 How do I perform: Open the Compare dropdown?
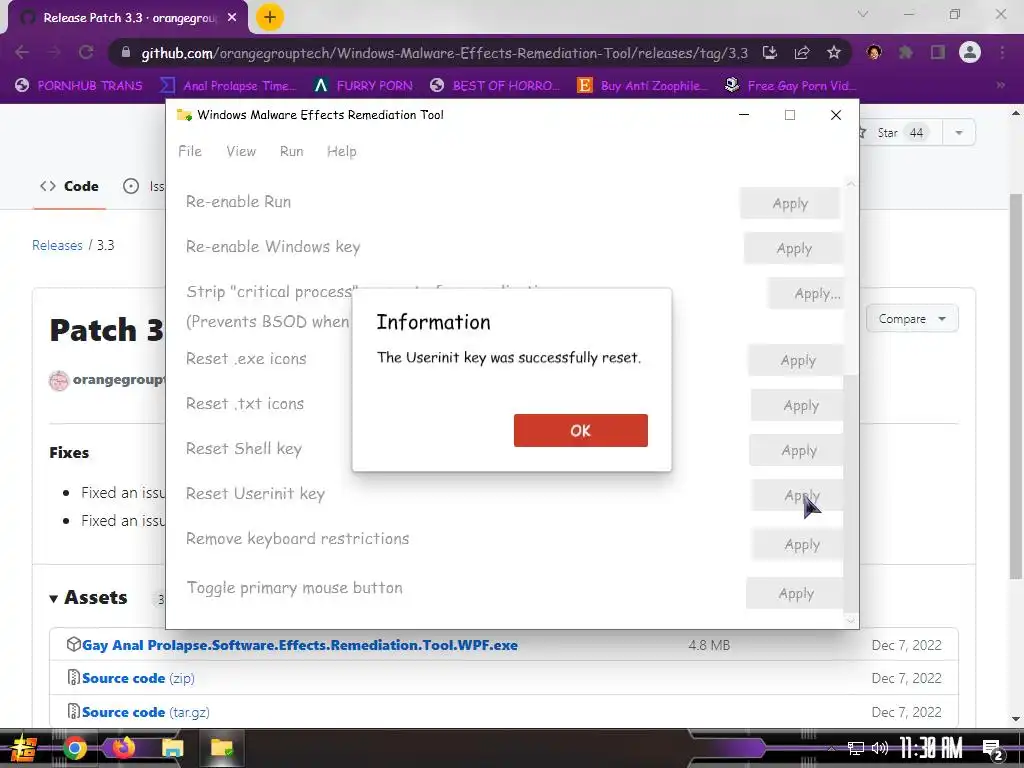pyautogui.click(x=912, y=319)
